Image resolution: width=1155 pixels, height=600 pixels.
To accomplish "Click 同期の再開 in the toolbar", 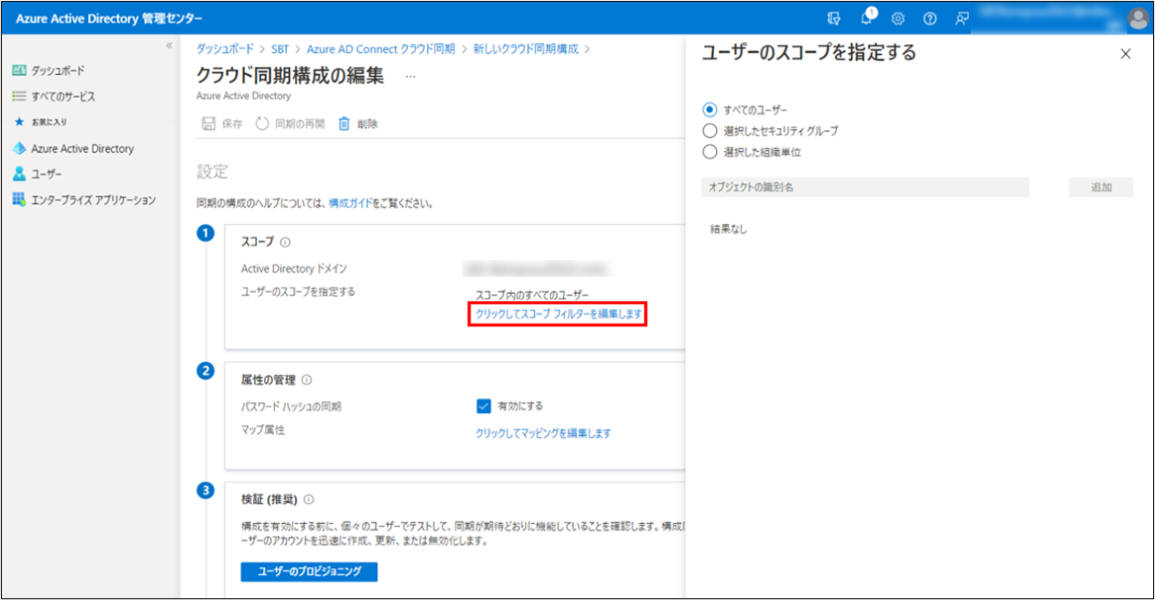I will 290,124.
